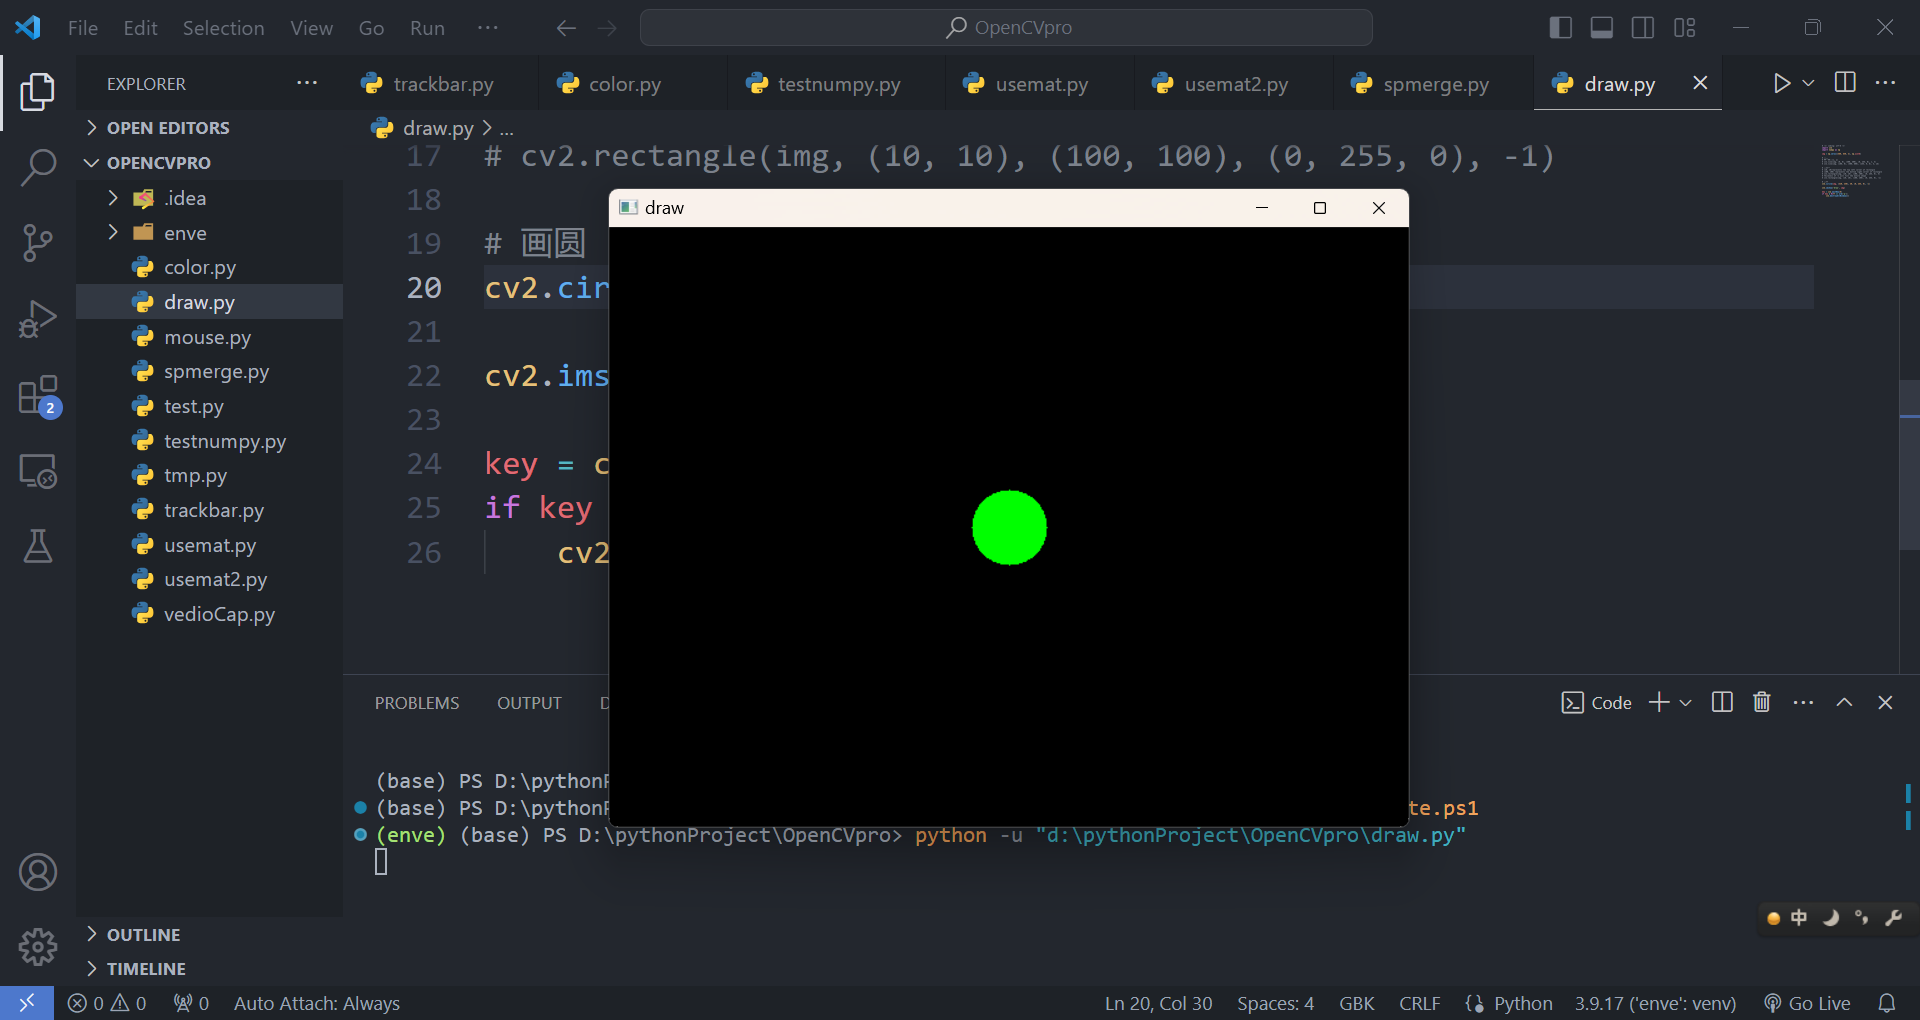The height and width of the screenshot is (1020, 1920).
Task: Close the draw.py editor tab
Action: [1700, 83]
